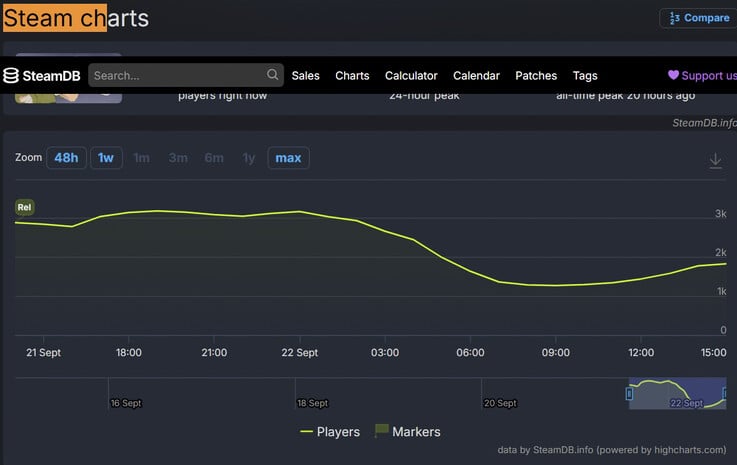Image resolution: width=737 pixels, height=465 pixels.
Task: Open the Calculator menu item
Action: (x=411, y=75)
